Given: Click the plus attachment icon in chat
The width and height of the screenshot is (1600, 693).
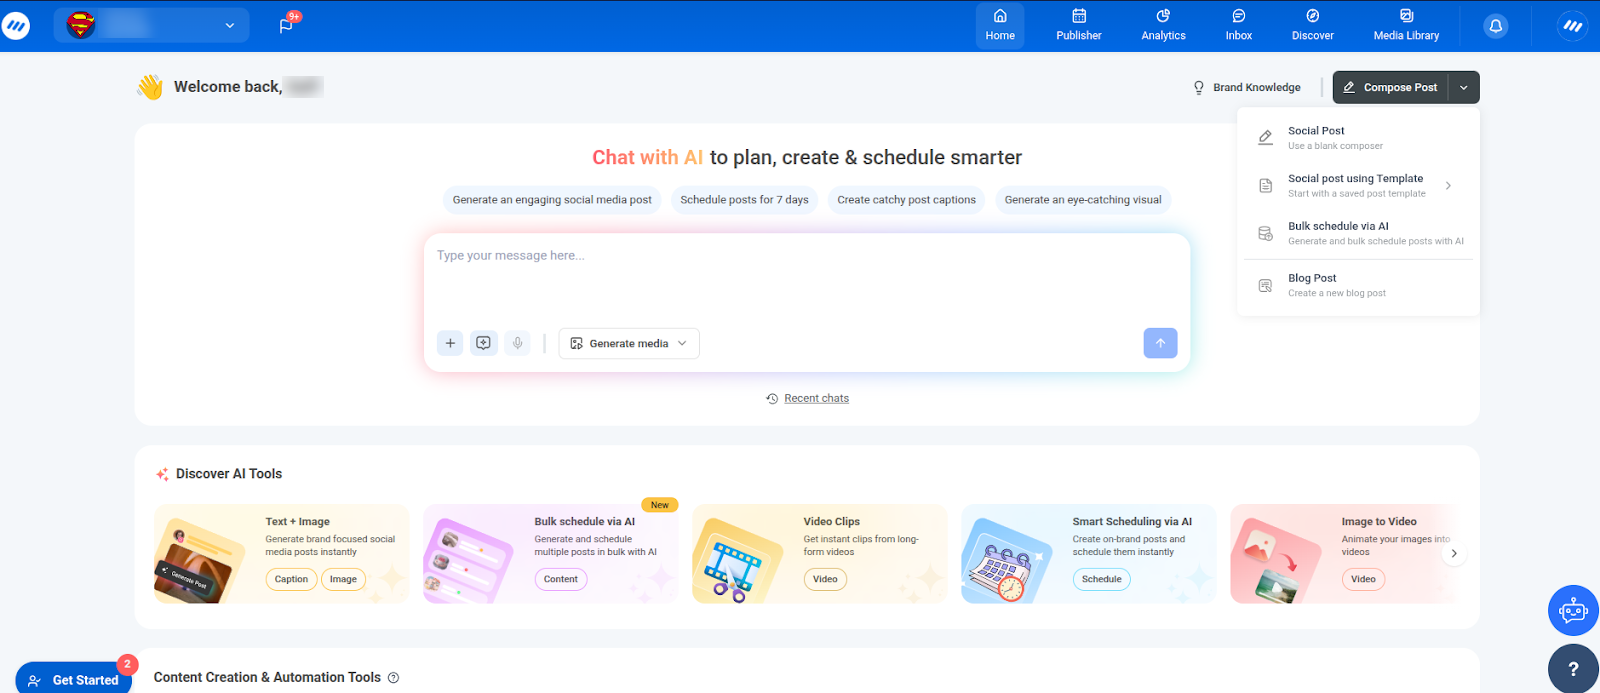Looking at the screenshot, I should point(450,343).
